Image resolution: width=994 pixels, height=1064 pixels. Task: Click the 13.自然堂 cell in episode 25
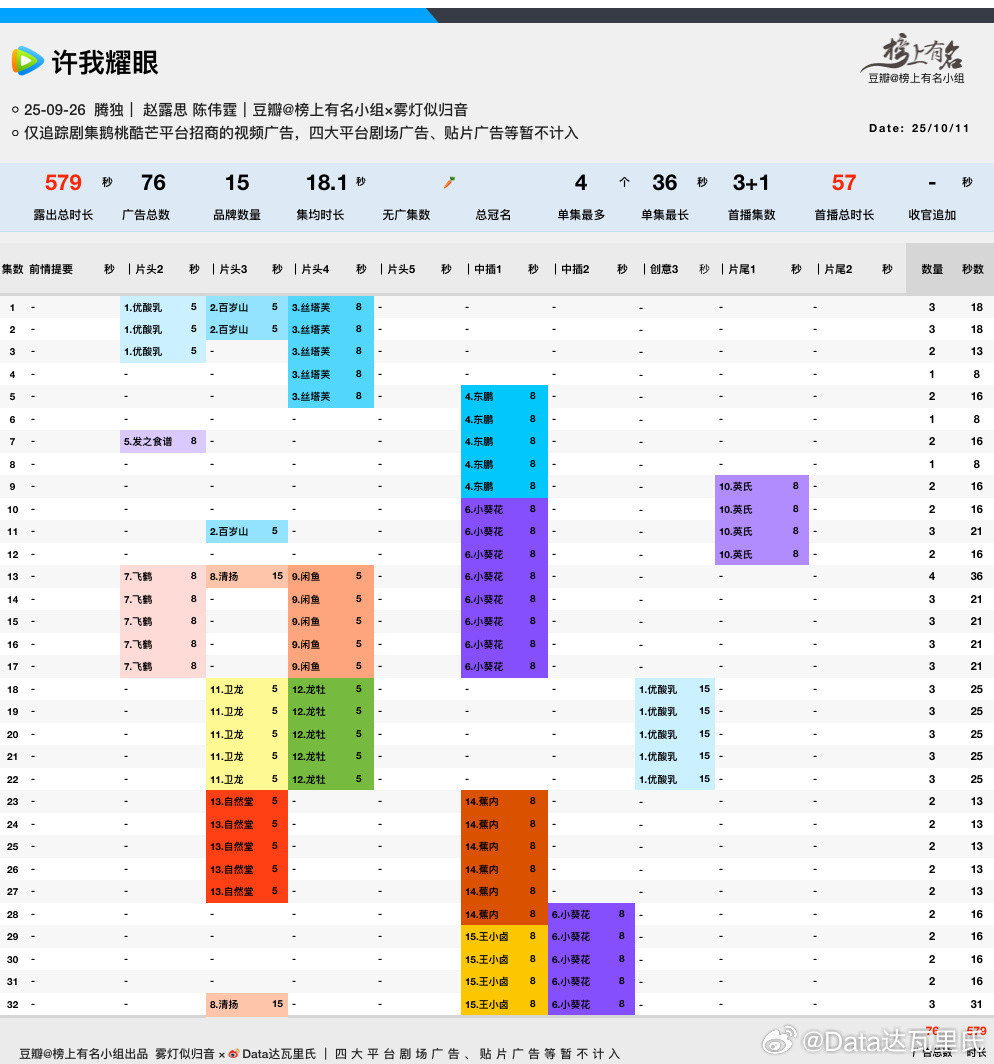(x=247, y=846)
